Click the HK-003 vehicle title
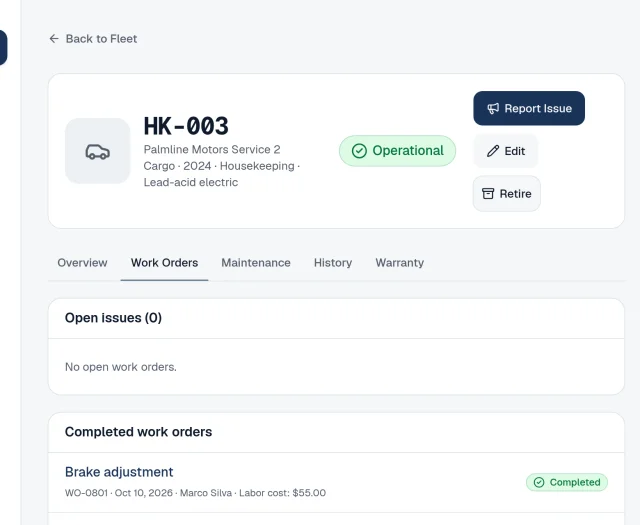The height and width of the screenshot is (525, 640). [186, 126]
